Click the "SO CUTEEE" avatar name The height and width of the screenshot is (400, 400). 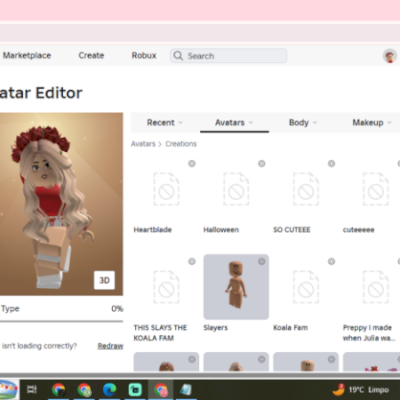point(292,230)
